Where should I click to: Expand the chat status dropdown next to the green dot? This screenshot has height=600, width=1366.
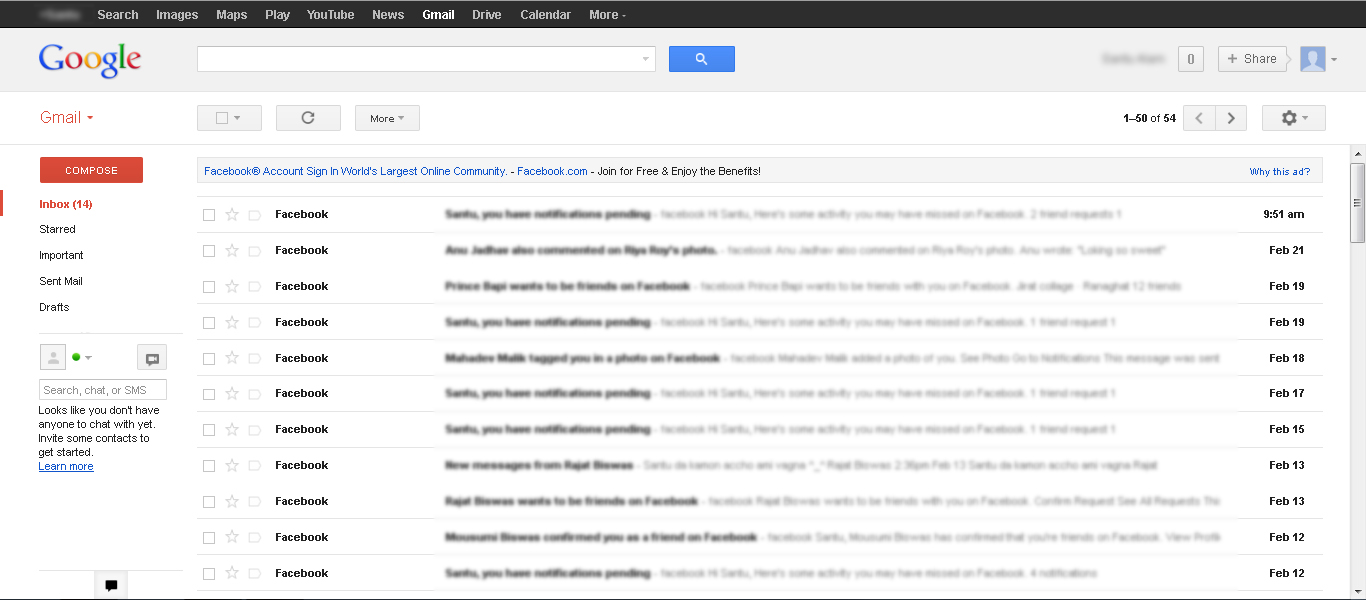88,358
